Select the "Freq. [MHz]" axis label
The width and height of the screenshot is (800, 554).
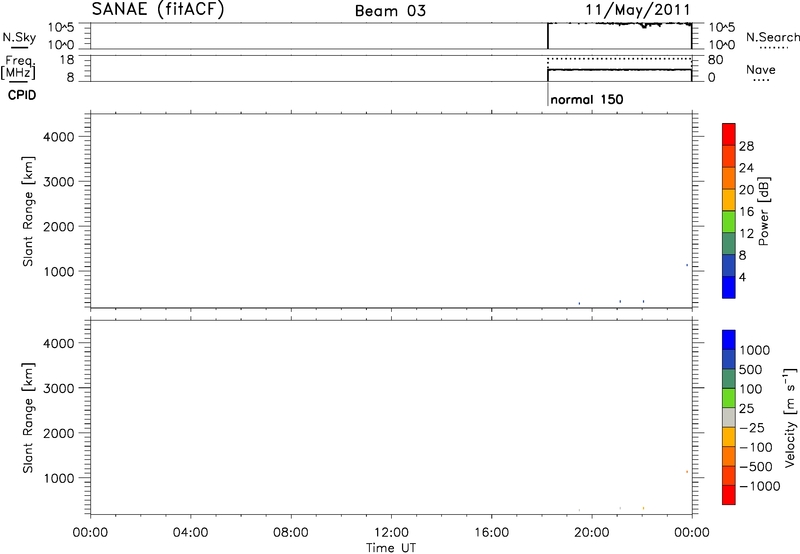tap(18, 67)
